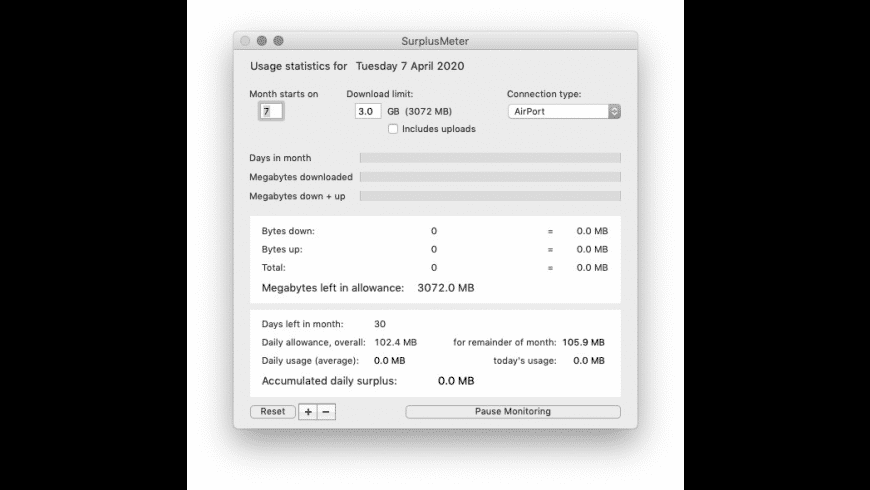Click the Download limit 3.0 field
This screenshot has height=490, width=870.
pyautogui.click(x=368, y=112)
